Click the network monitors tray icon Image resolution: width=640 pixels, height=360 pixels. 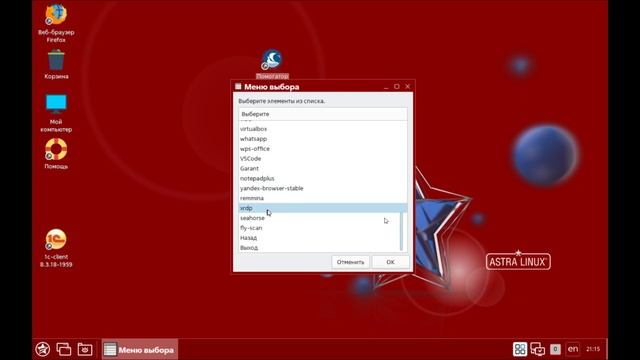538,349
